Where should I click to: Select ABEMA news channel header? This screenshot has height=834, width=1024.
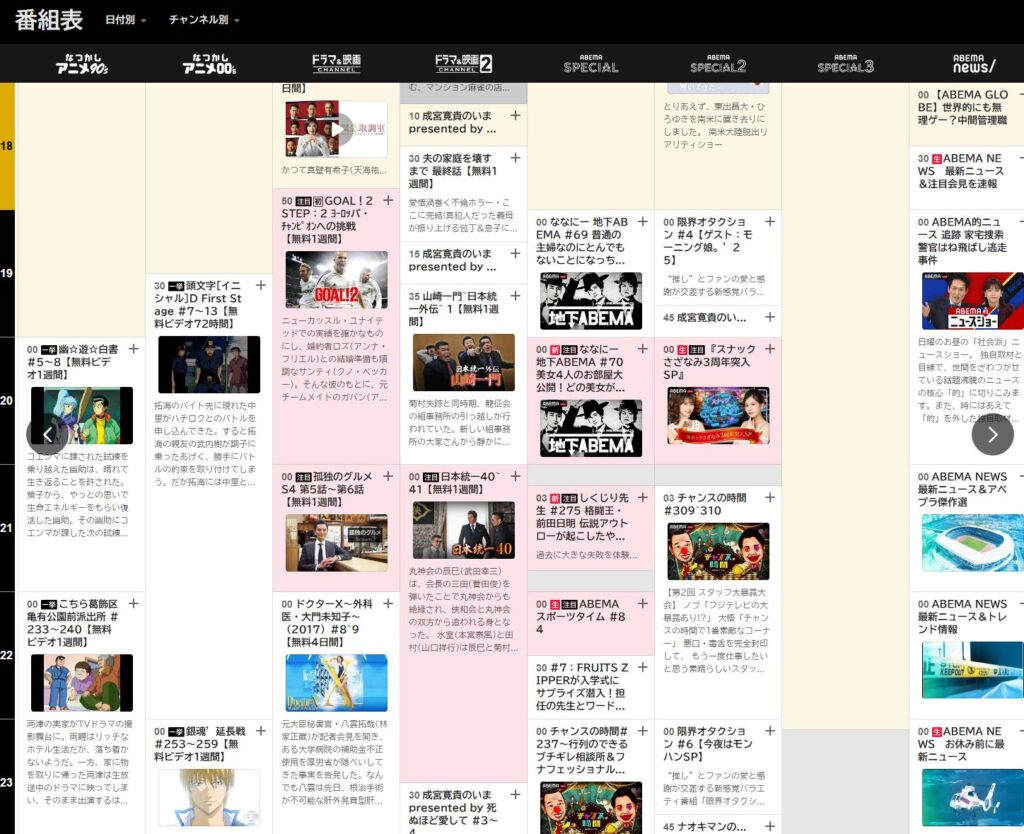click(973, 63)
